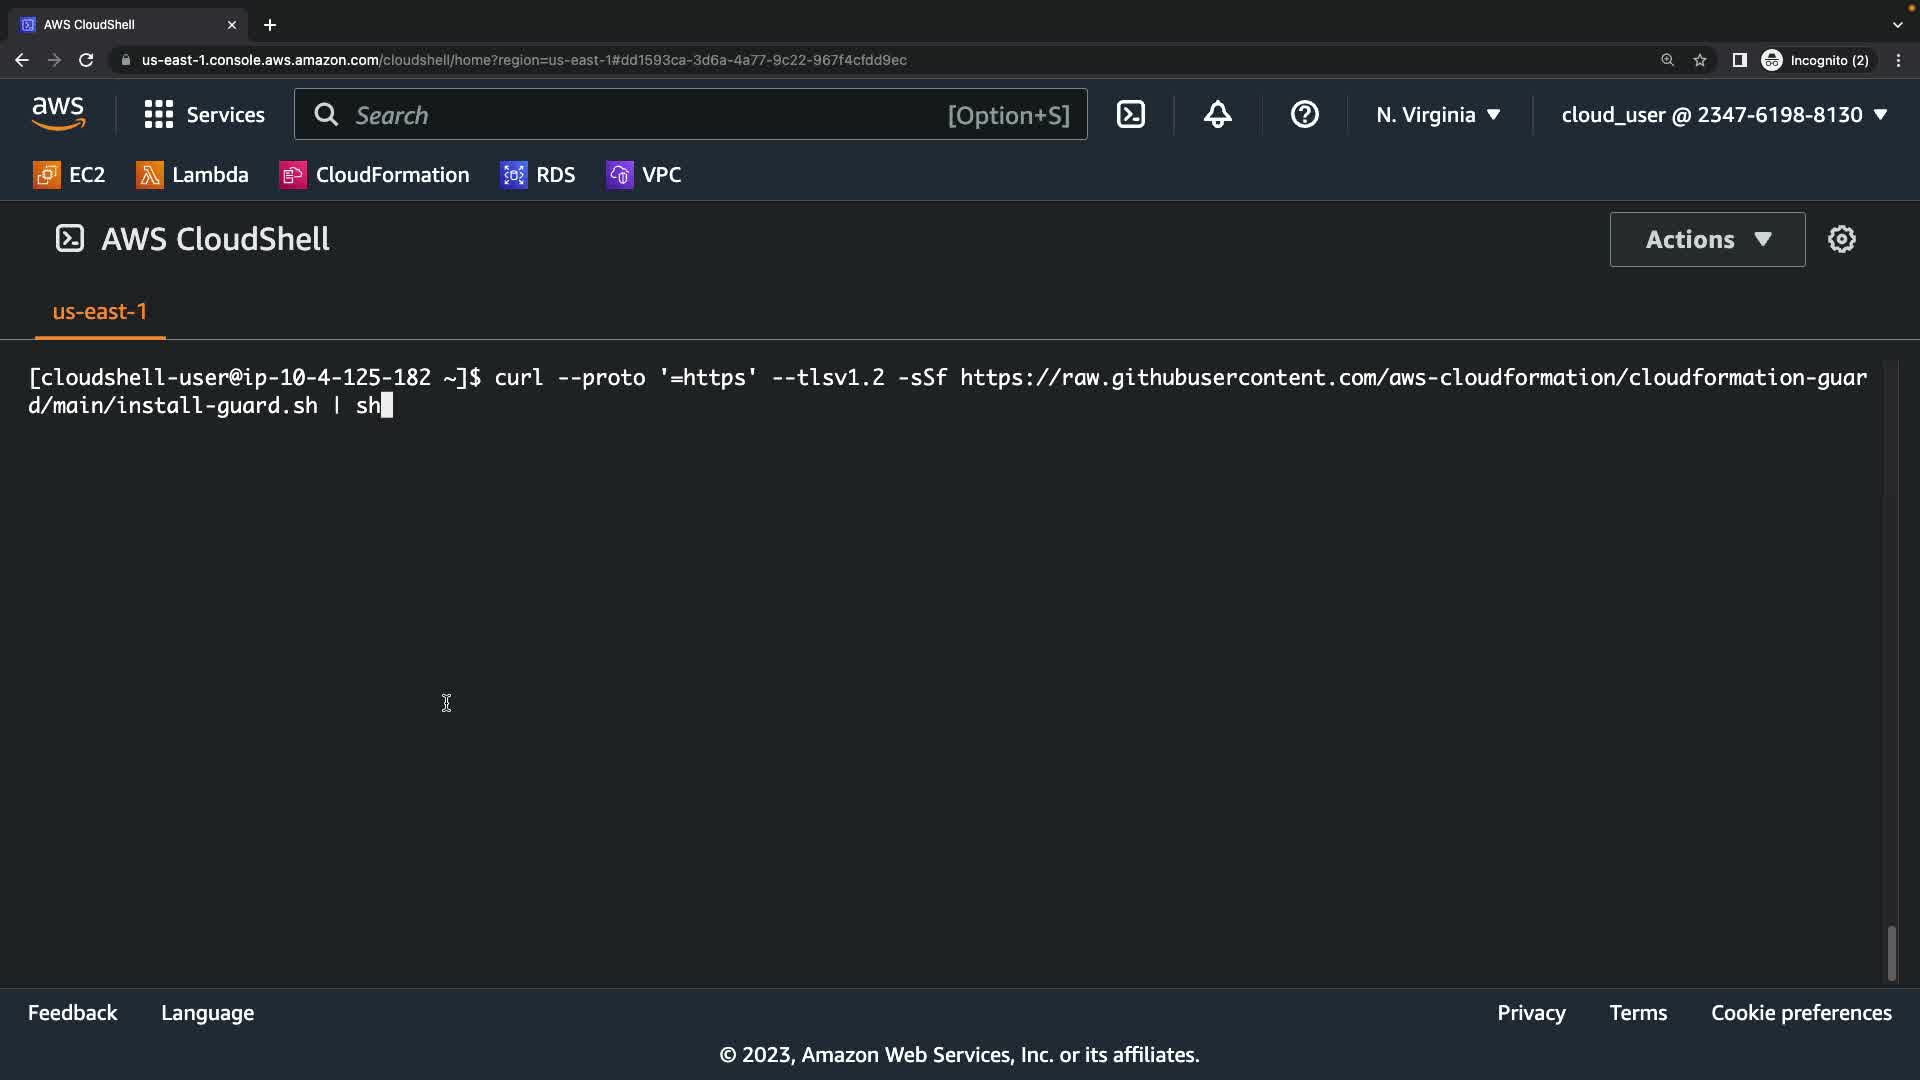Image resolution: width=1920 pixels, height=1080 pixels.
Task: Expand the cloud_user account menu
Action: click(1724, 115)
